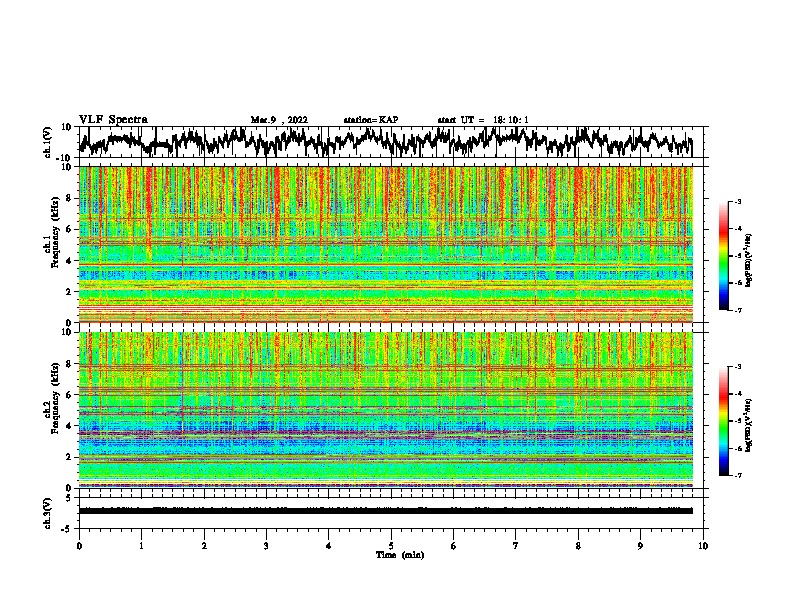
Task: Click the ch.2 color bar's log(PSD) label
Action: (x=749, y=425)
